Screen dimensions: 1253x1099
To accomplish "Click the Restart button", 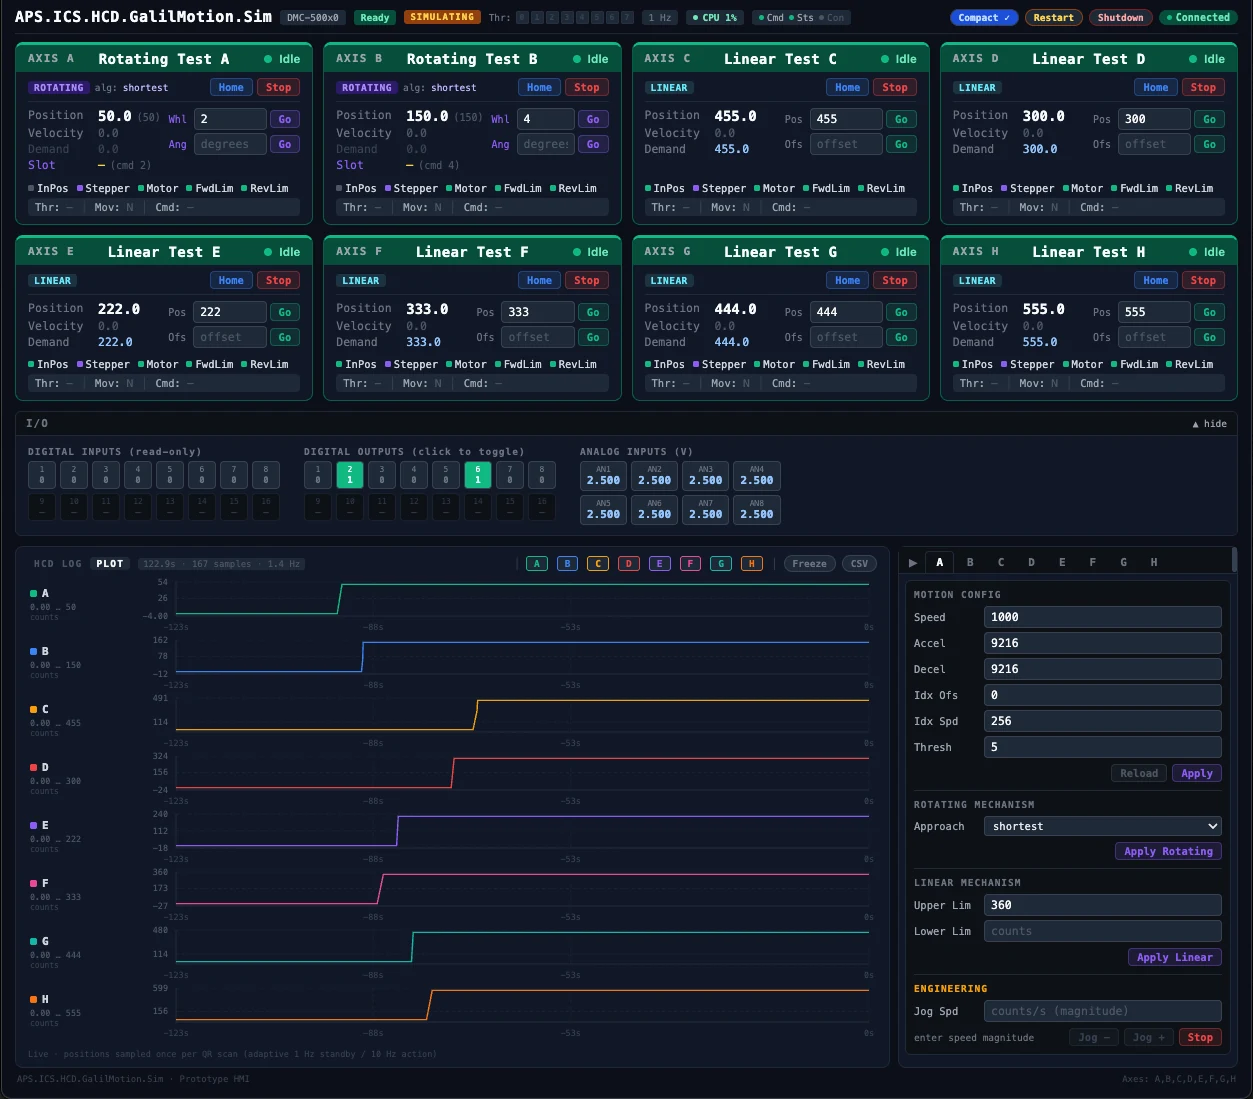I will click(1053, 18).
